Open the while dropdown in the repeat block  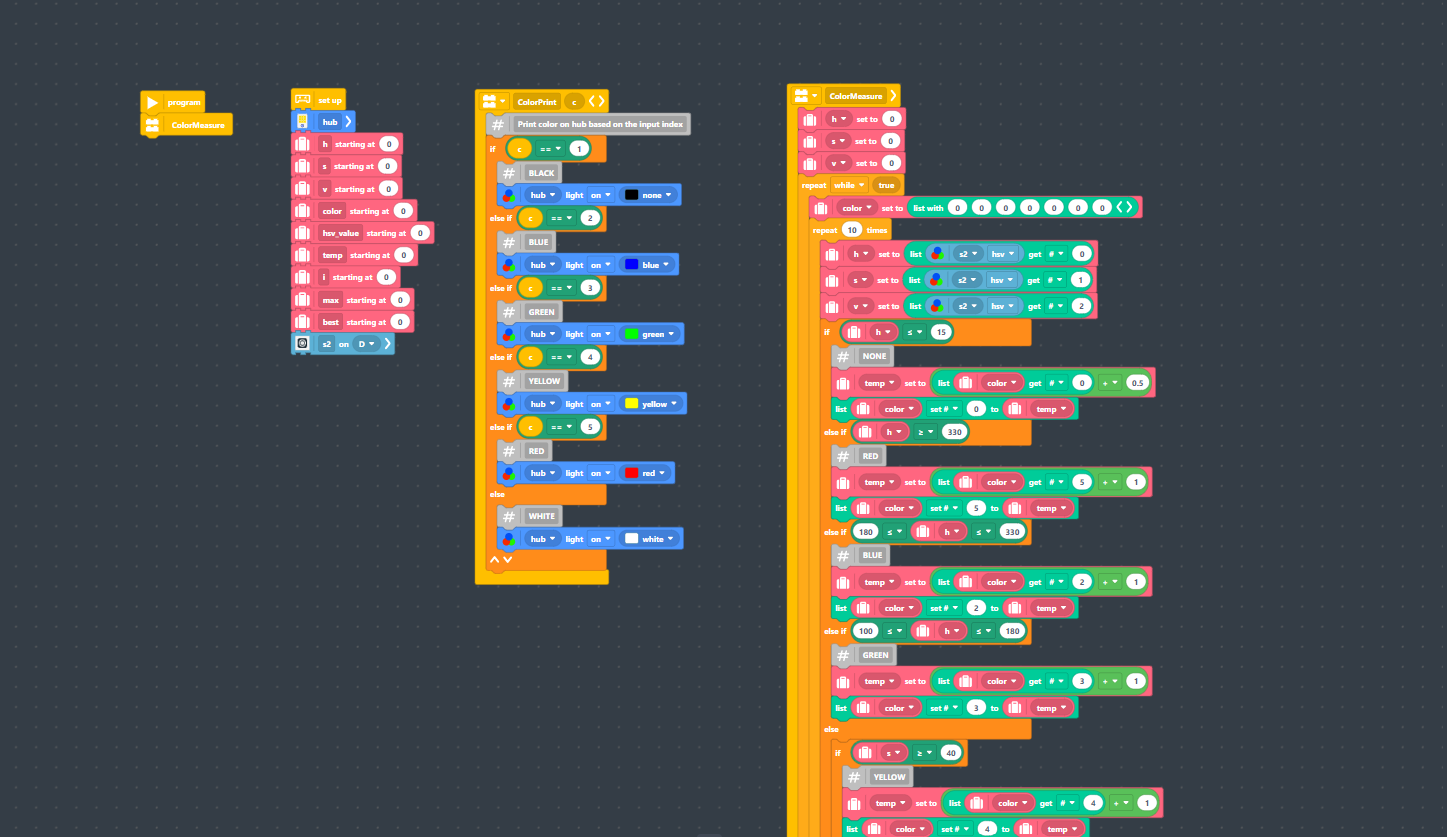point(849,185)
